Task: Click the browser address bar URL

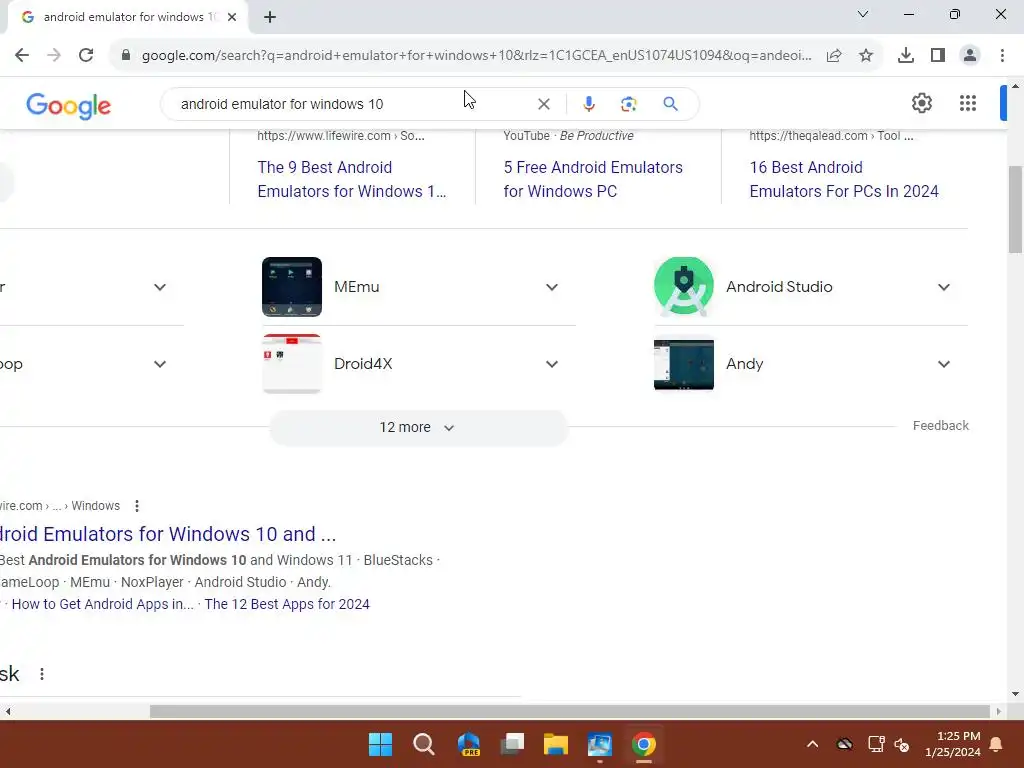Action: [477, 56]
